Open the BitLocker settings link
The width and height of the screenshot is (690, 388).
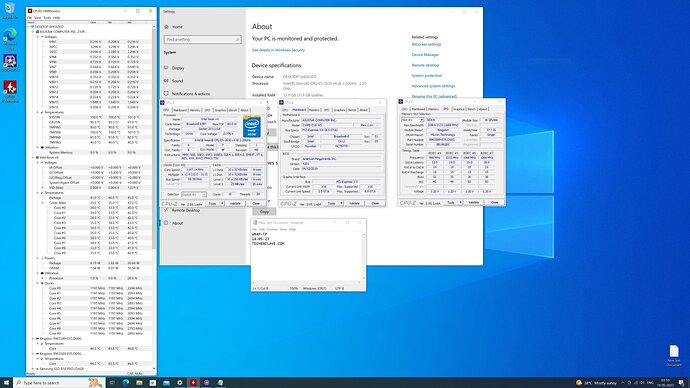(x=426, y=44)
